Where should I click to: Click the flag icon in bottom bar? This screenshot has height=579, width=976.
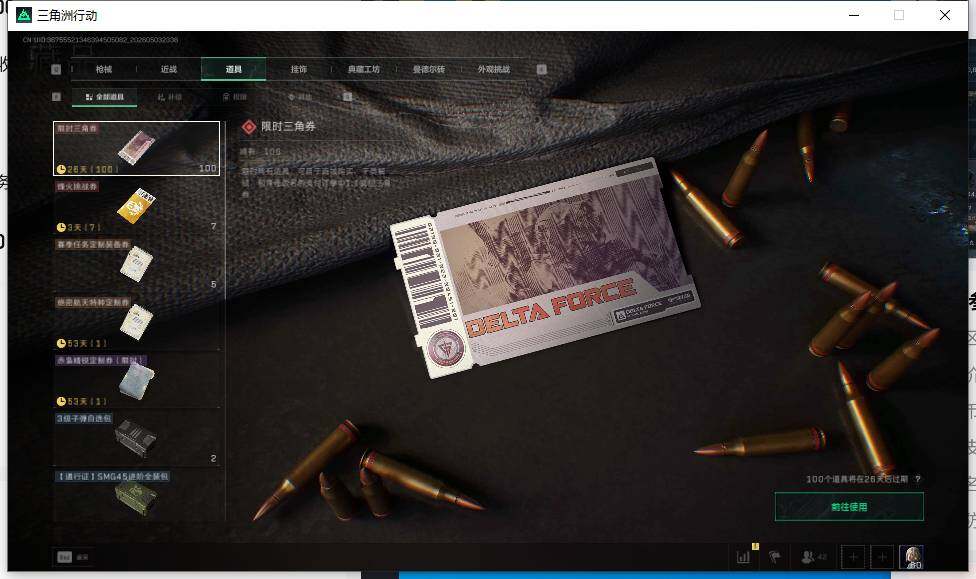tap(774, 557)
